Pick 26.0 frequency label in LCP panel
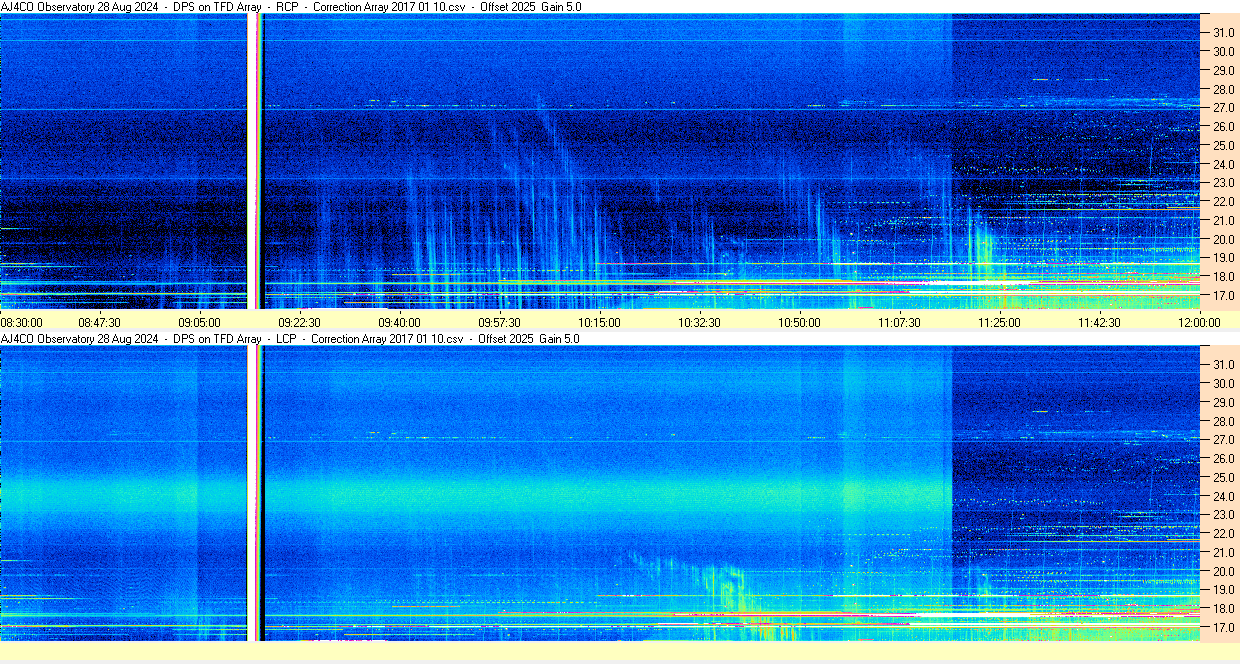Image resolution: width=1240 pixels, height=664 pixels. (1223, 459)
